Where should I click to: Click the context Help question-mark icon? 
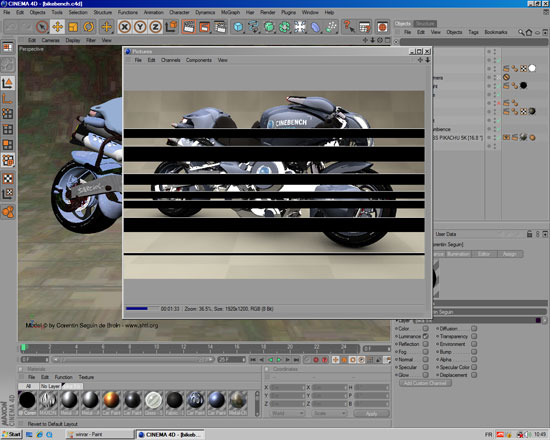point(349,27)
